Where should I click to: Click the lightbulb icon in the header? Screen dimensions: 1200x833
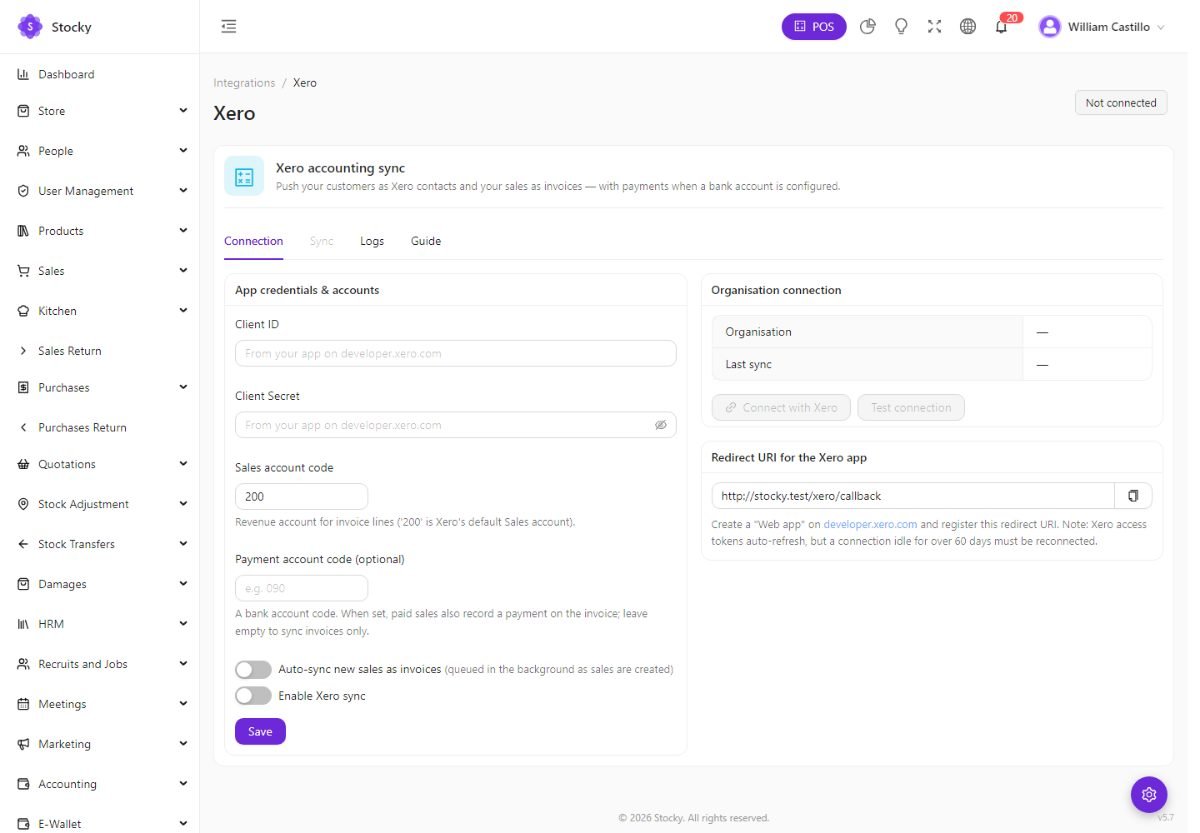901,27
